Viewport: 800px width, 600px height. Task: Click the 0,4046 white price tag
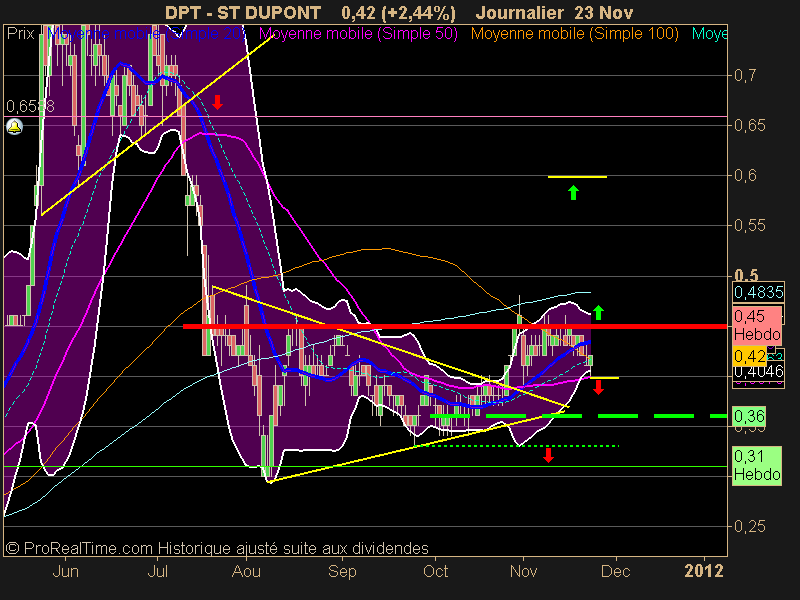(x=758, y=371)
